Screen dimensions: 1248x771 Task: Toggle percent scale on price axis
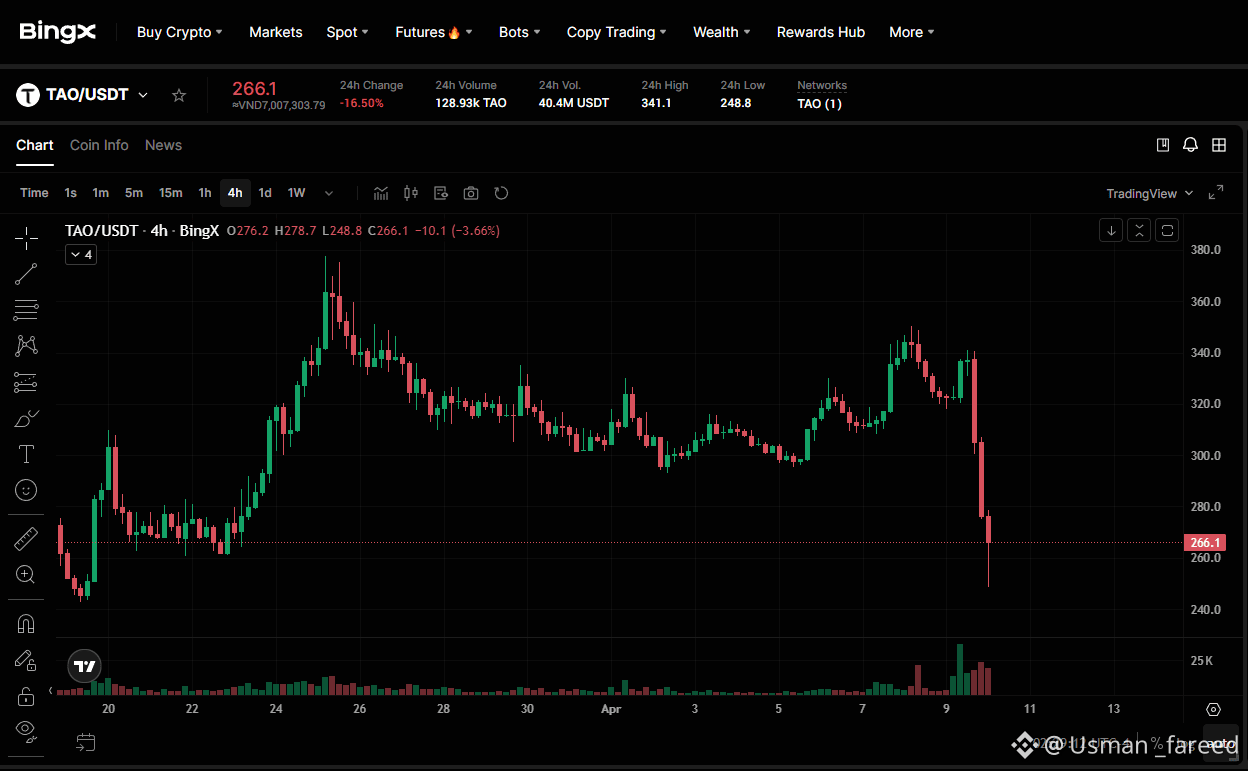[1156, 743]
